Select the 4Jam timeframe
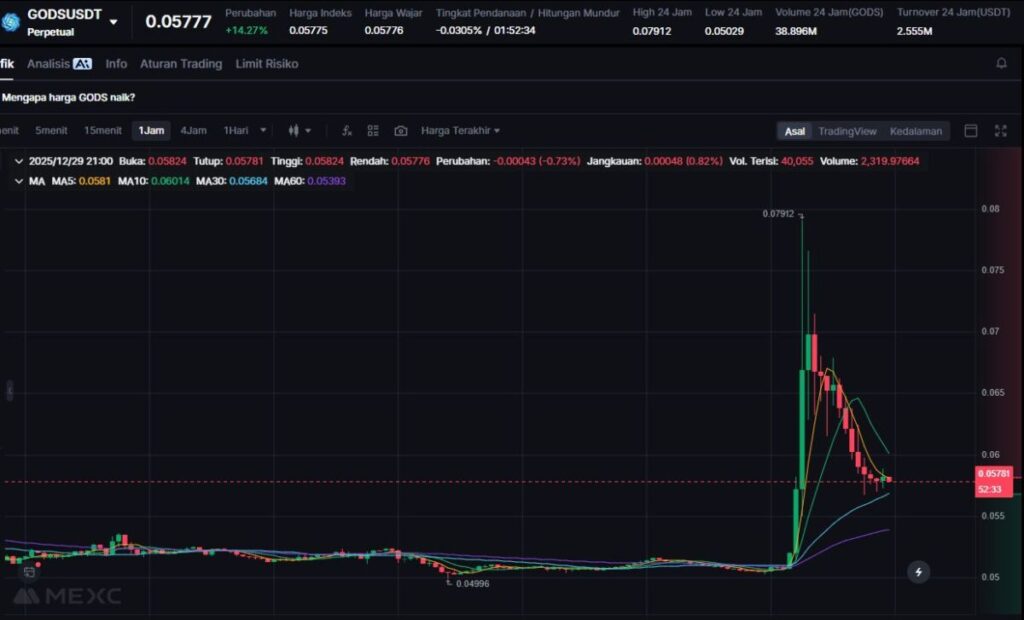 pyautogui.click(x=193, y=131)
